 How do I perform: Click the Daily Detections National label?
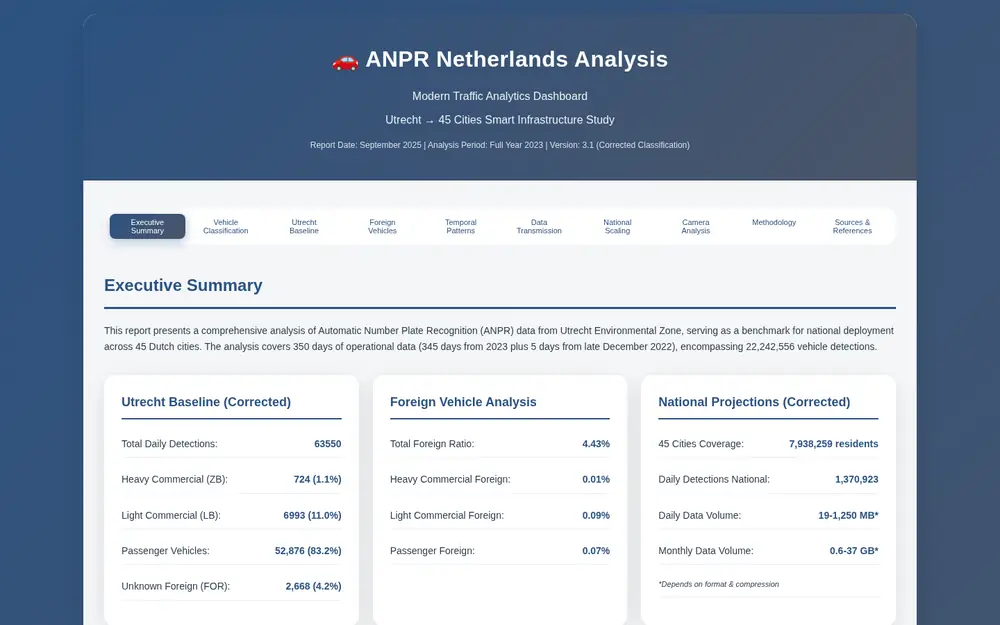click(714, 479)
